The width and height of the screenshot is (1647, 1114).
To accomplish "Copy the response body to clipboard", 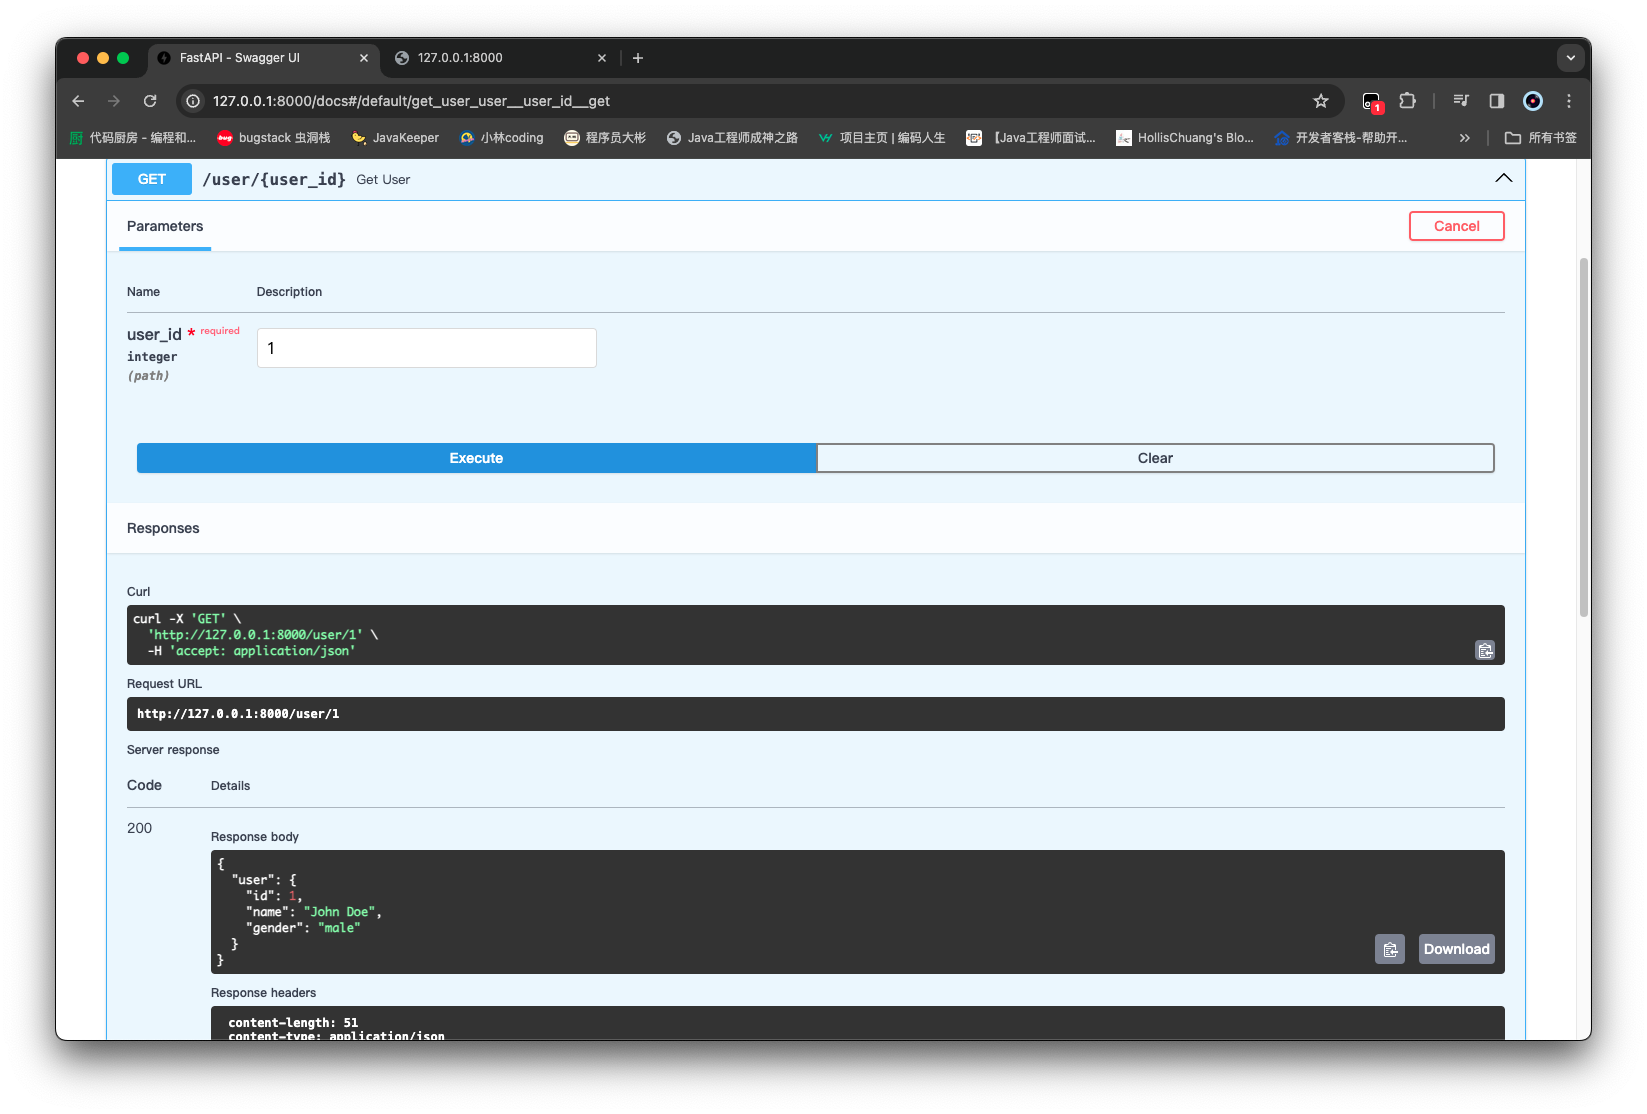I will click(x=1389, y=949).
